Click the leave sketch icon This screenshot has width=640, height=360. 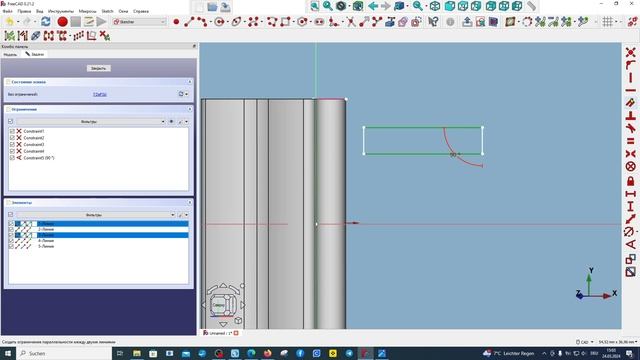point(467,22)
